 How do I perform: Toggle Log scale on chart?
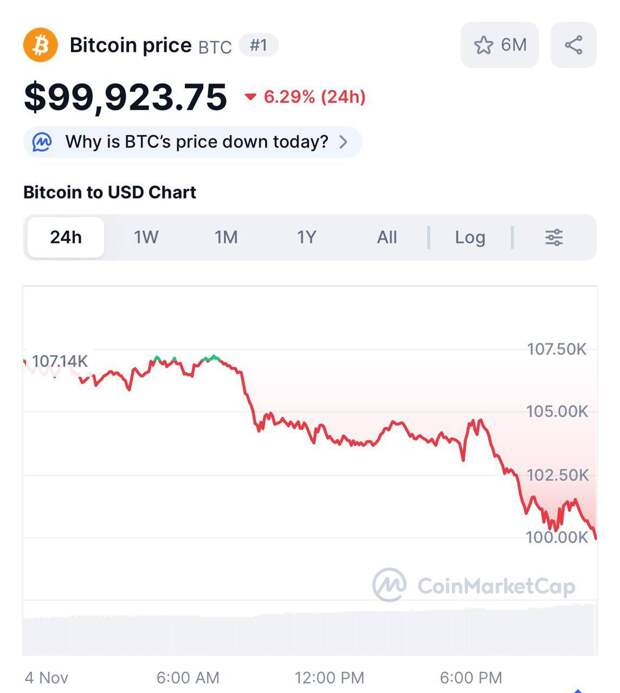coord(470,237)
